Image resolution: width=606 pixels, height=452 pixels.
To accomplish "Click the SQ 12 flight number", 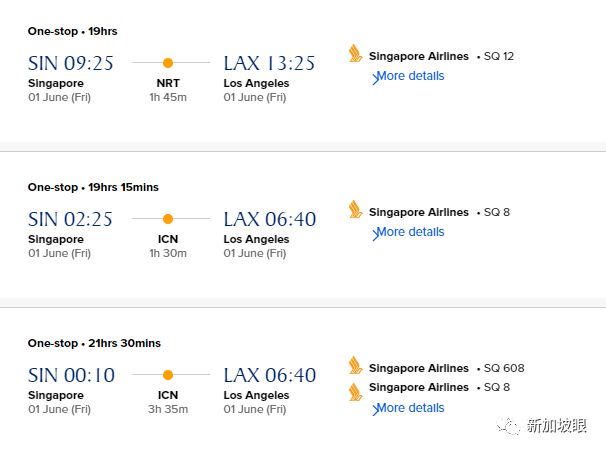I will [x=498, y=56].
